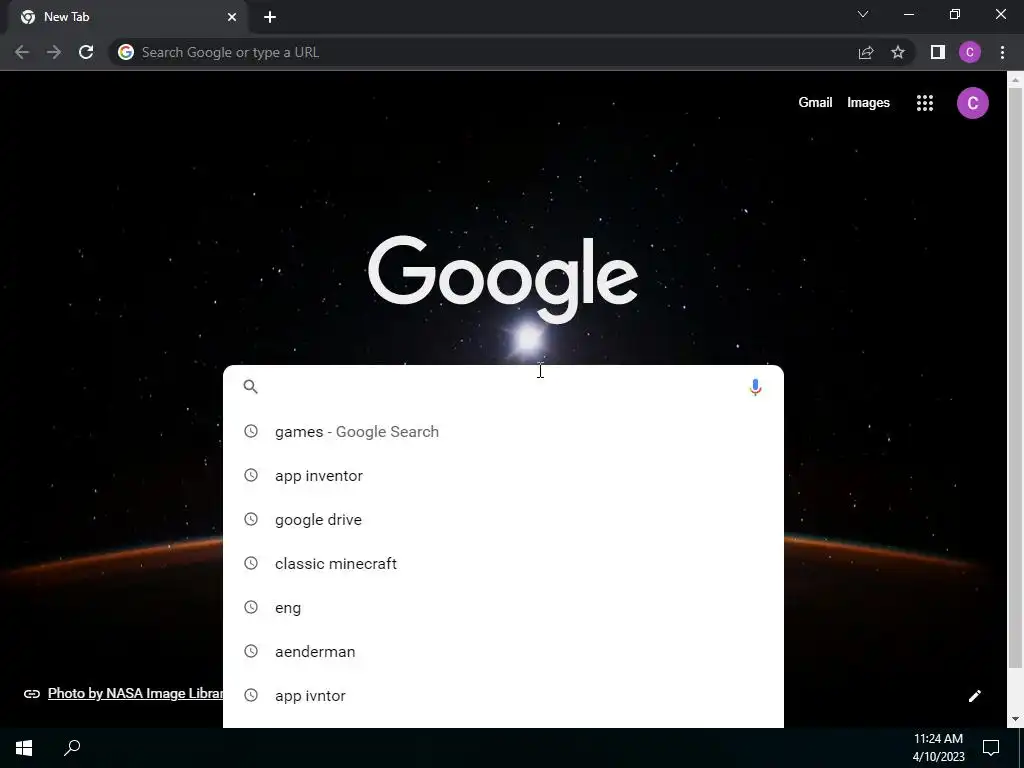Open the taskbar clock showing 11:24 AM
This screenshot has height=768, width=1024.
(x=938, y=748)
